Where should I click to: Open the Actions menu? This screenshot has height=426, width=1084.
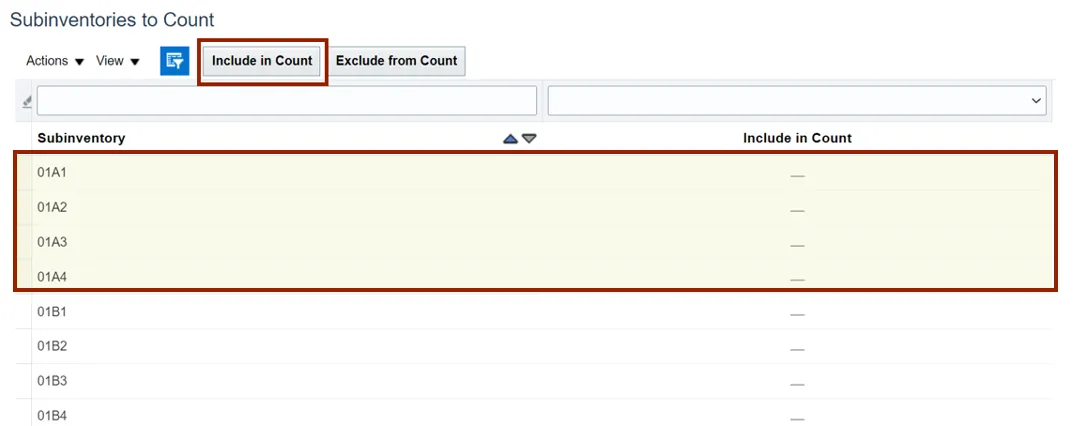pyautogui.click(x=55, y=61)
